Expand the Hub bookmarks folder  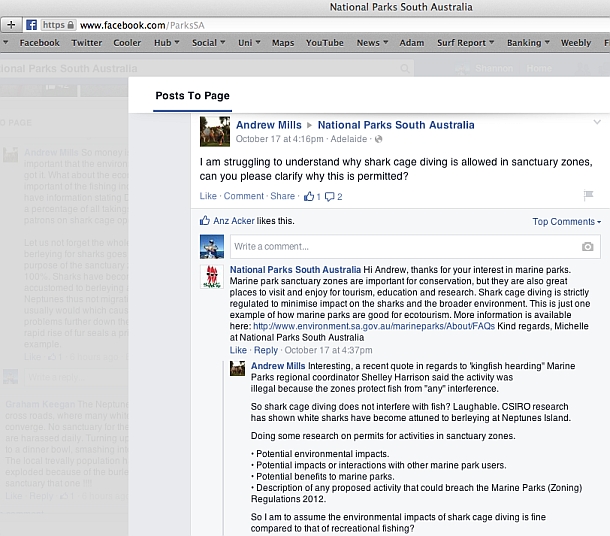click(x=167, y=43)
